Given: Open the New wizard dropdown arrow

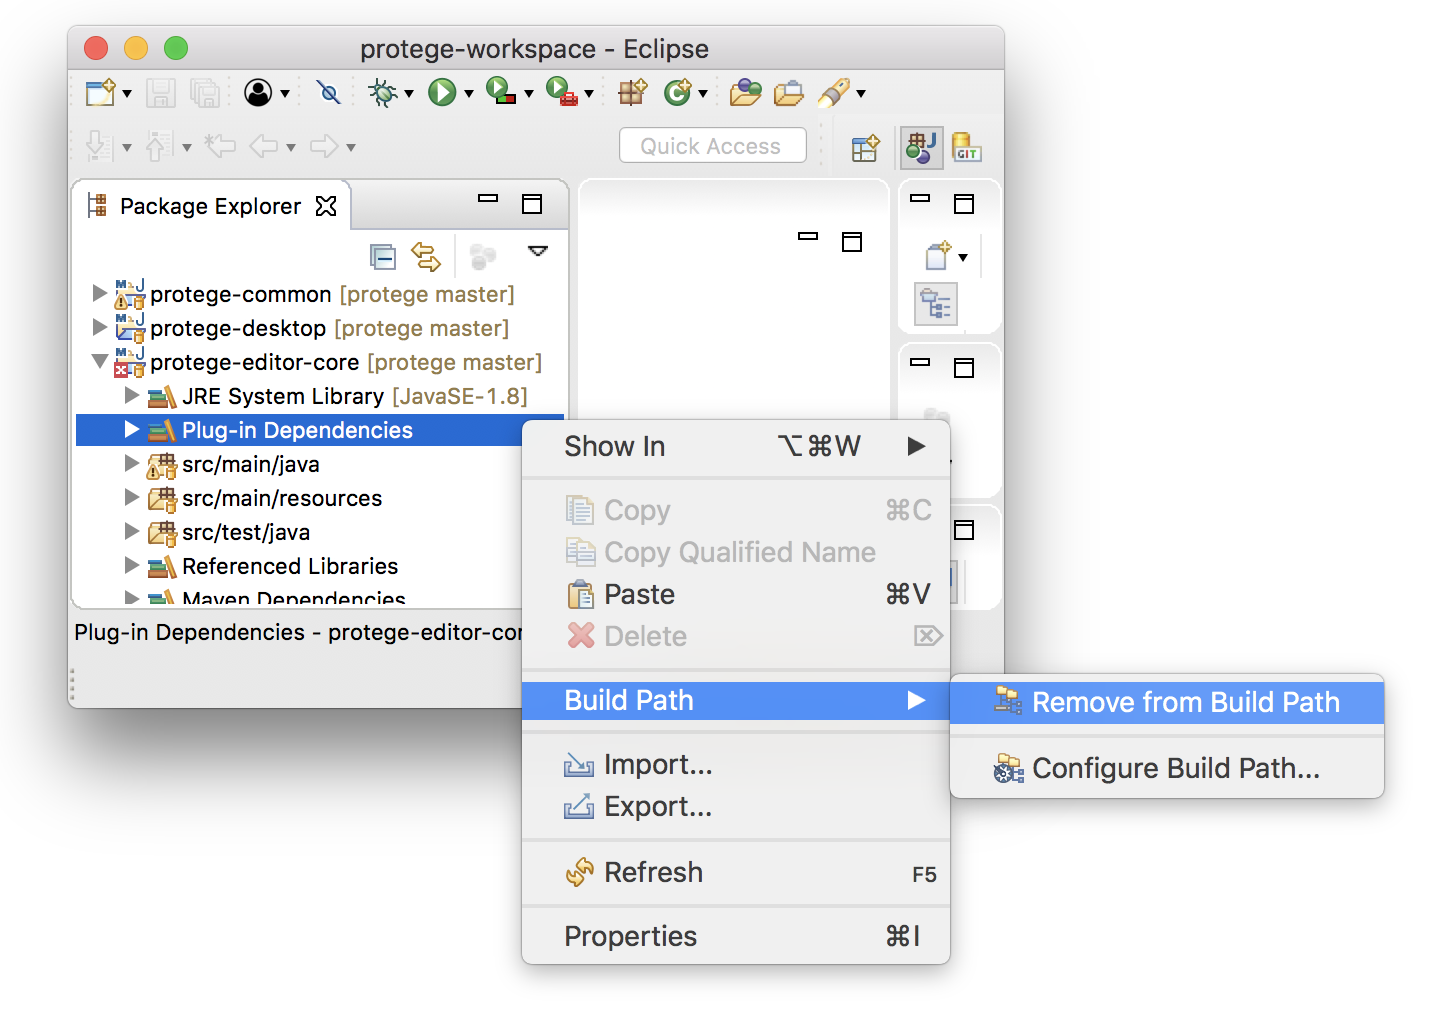Looking at the screenshot, I should (x=127, y=94).
